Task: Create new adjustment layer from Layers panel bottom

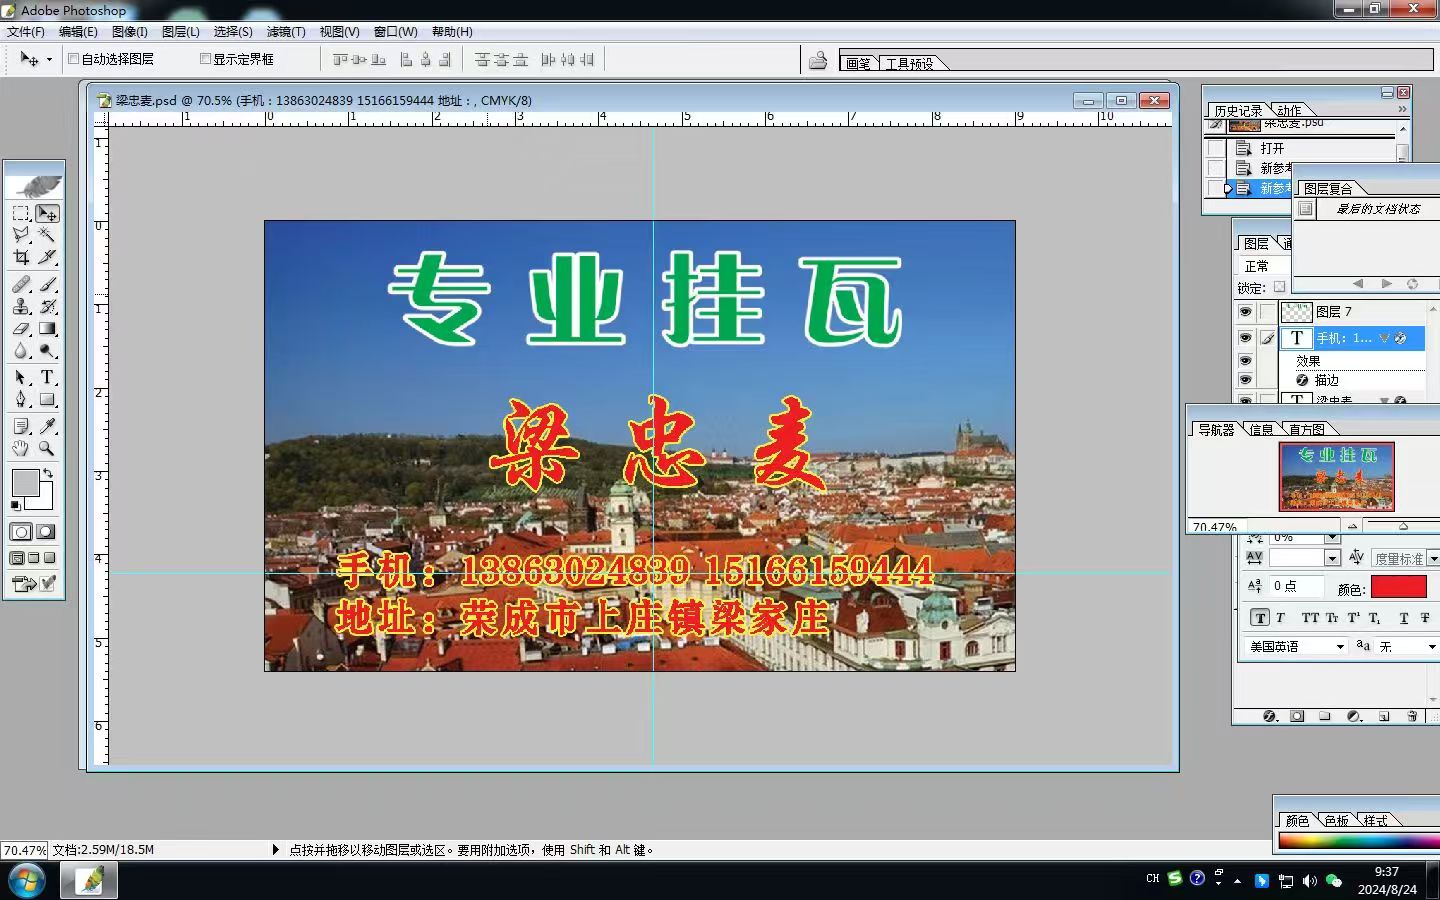Action: pos(1354,716)
